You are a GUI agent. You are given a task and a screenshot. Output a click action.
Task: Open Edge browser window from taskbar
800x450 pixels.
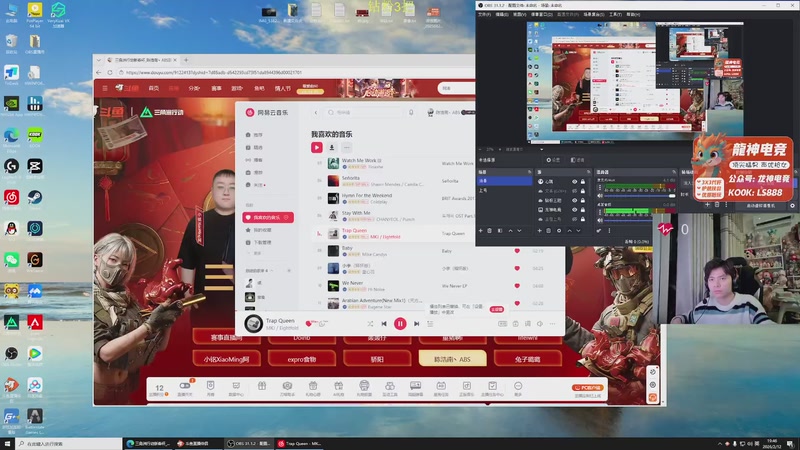click(x=147, y=443)
